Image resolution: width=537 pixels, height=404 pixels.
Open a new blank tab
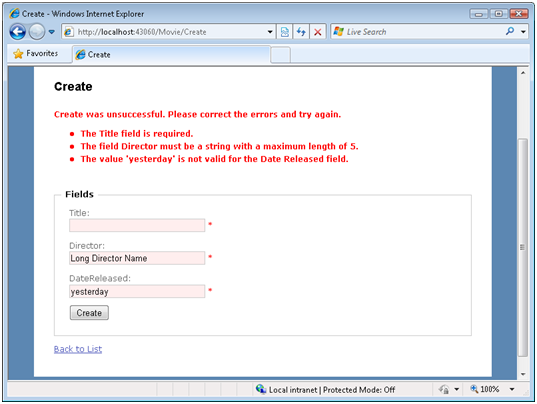(280, 55)
